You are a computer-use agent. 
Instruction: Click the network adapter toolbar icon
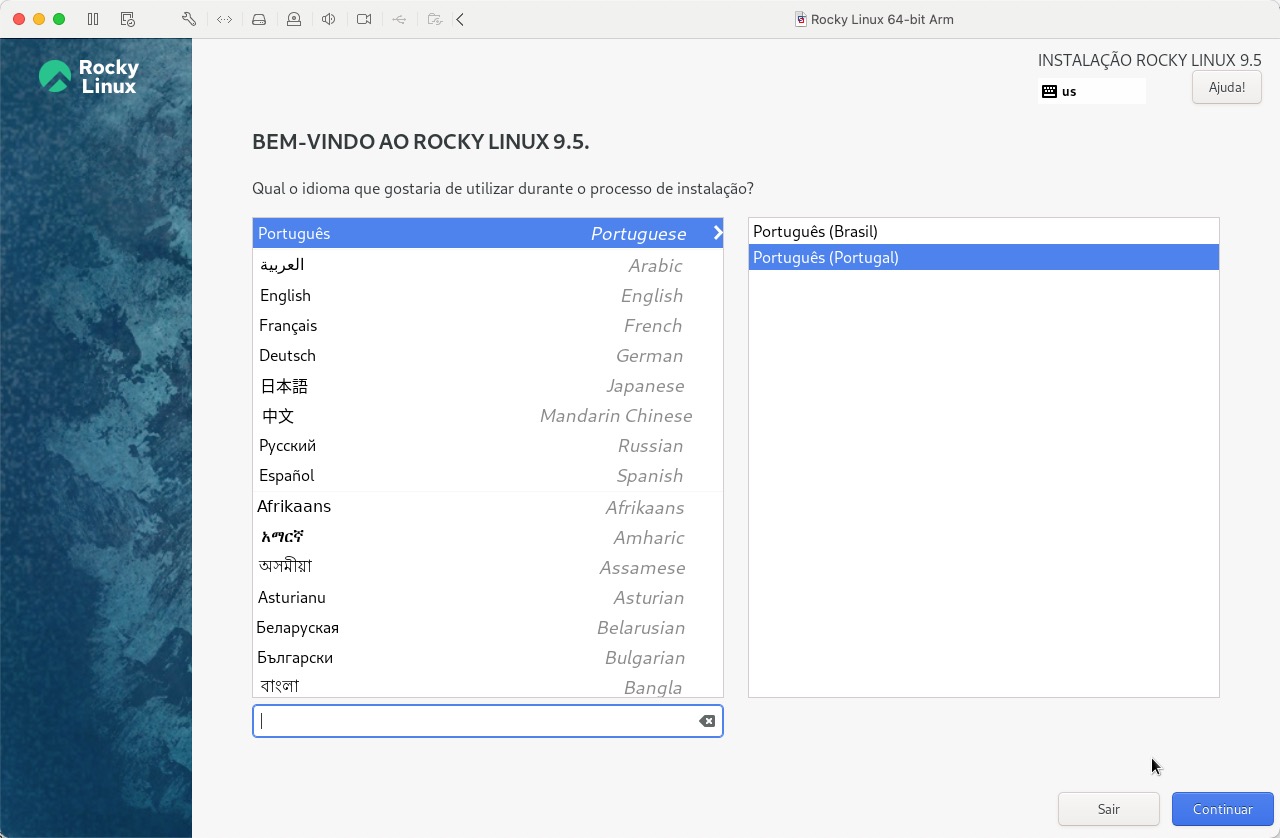224,19
